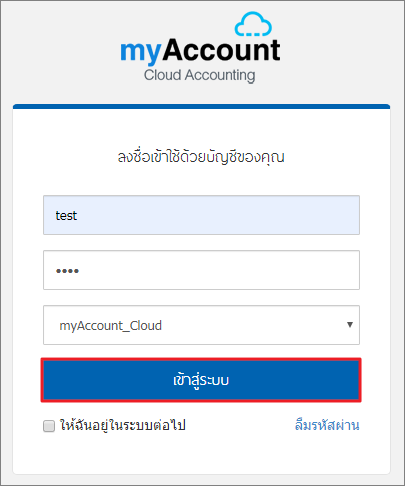The height and width of the screenshot is (486, 405).
Task: Open the myAccount_Cloud database dropdown
Action: 201,325
